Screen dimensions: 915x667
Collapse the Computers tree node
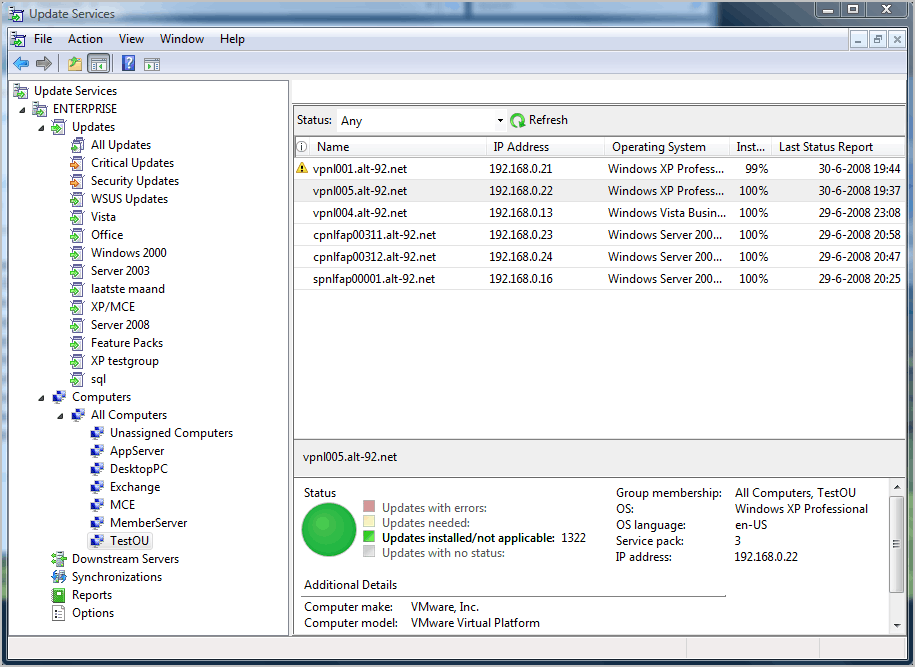point(41,398)
